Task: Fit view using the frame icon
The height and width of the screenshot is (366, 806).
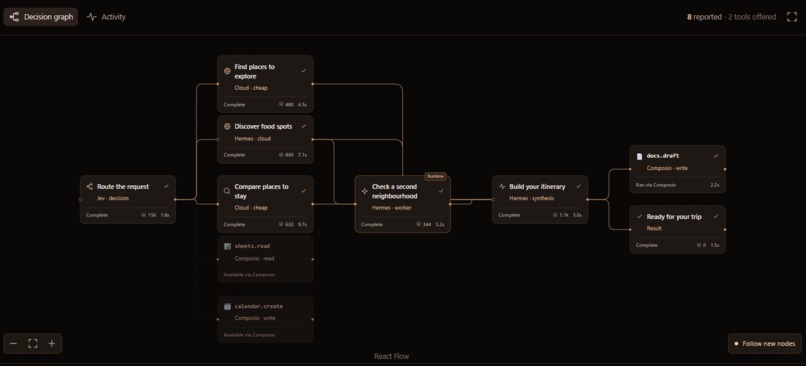Action: coord(33,343)
